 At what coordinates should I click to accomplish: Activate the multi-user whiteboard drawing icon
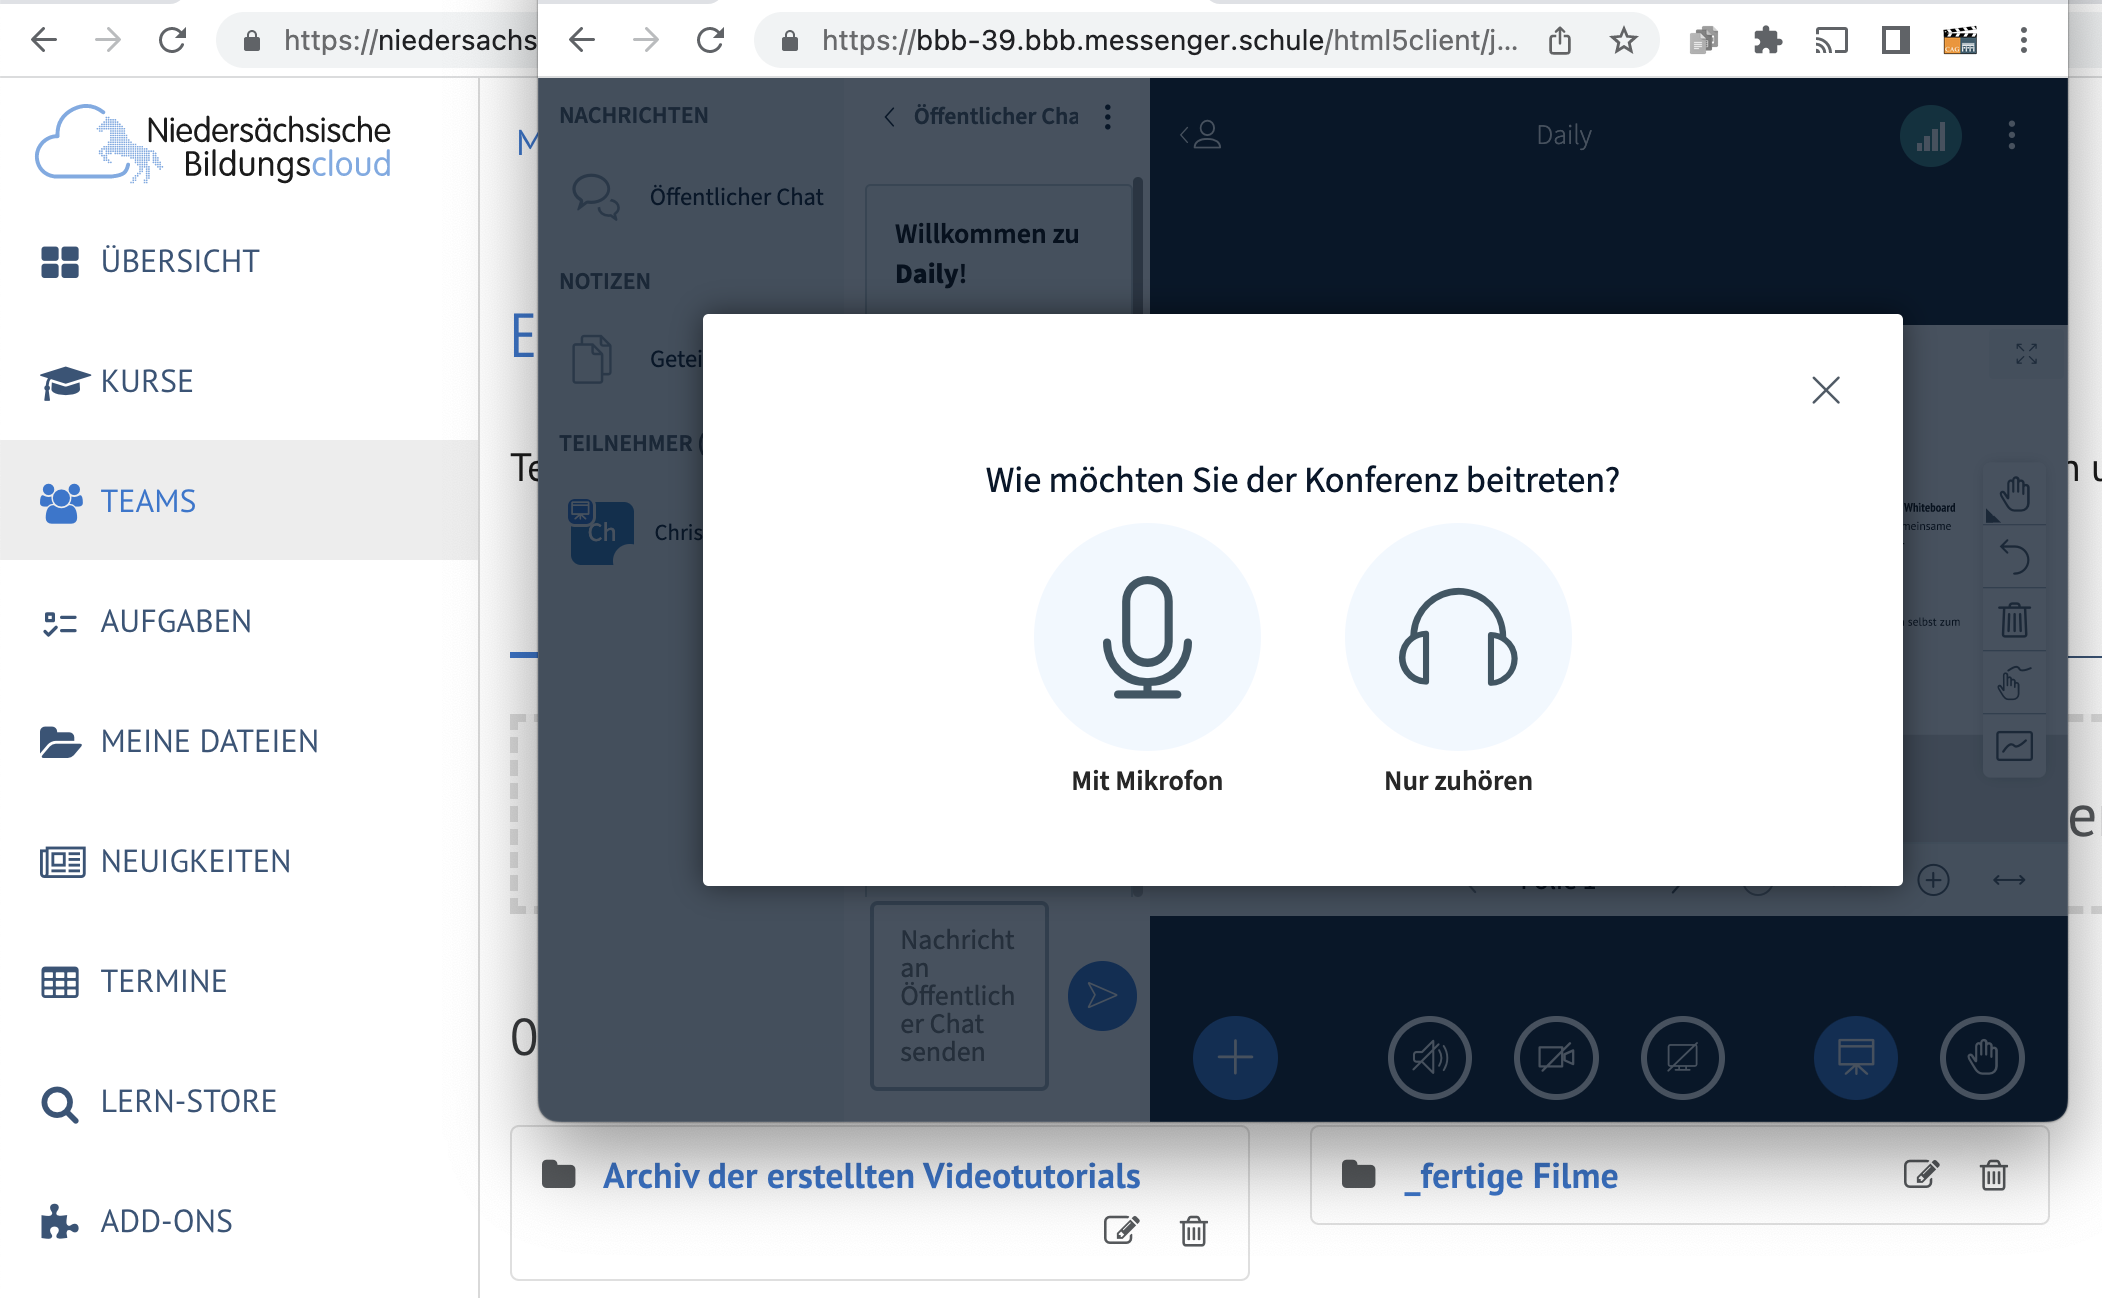[x=2013, y=686]
